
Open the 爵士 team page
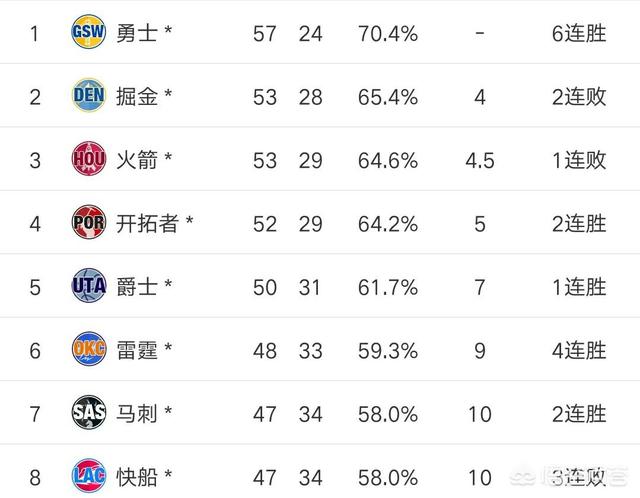pyautogui.click(x=137, y=287)
